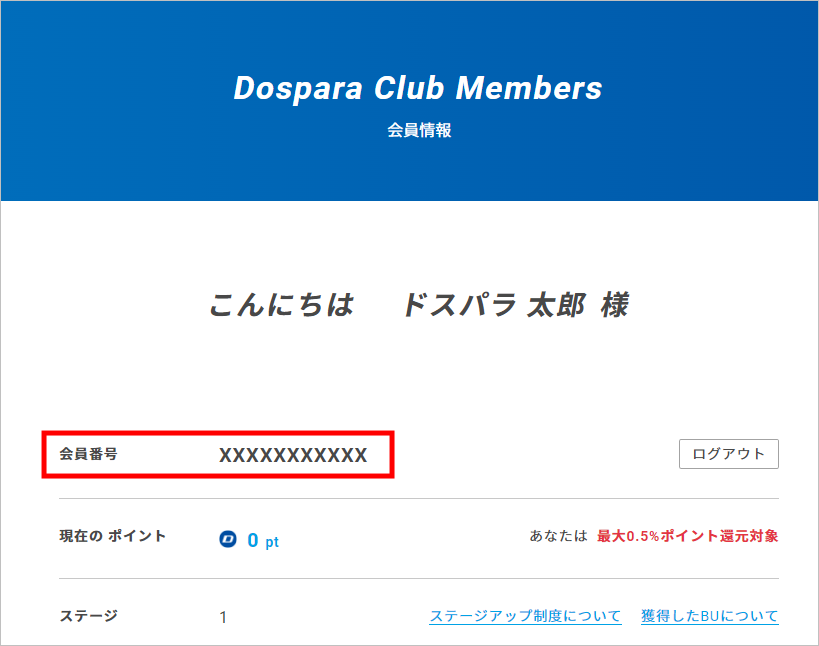
Task: Open ステージアップ制度について link
Action: pyautogui.click(x=525, y=616)
